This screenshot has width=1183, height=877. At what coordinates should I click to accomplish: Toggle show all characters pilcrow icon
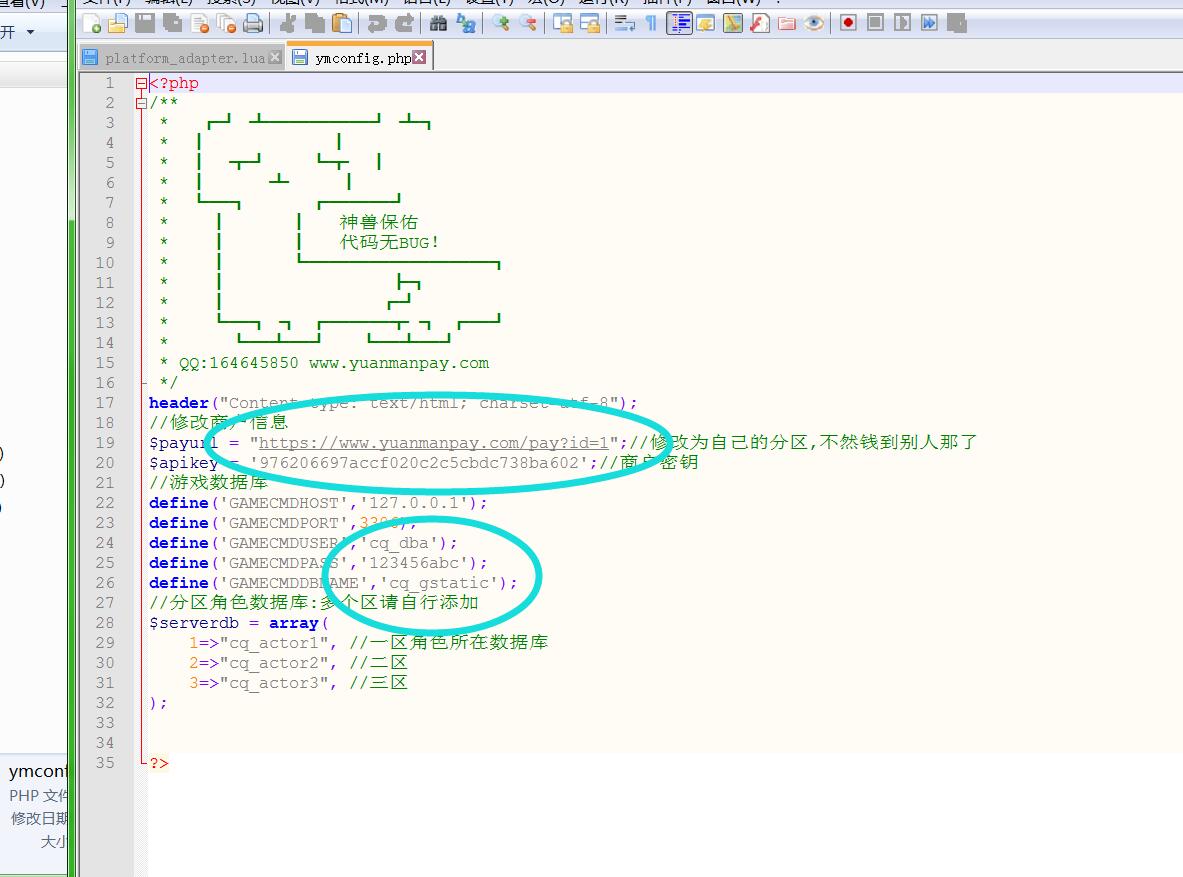(651, 23)
